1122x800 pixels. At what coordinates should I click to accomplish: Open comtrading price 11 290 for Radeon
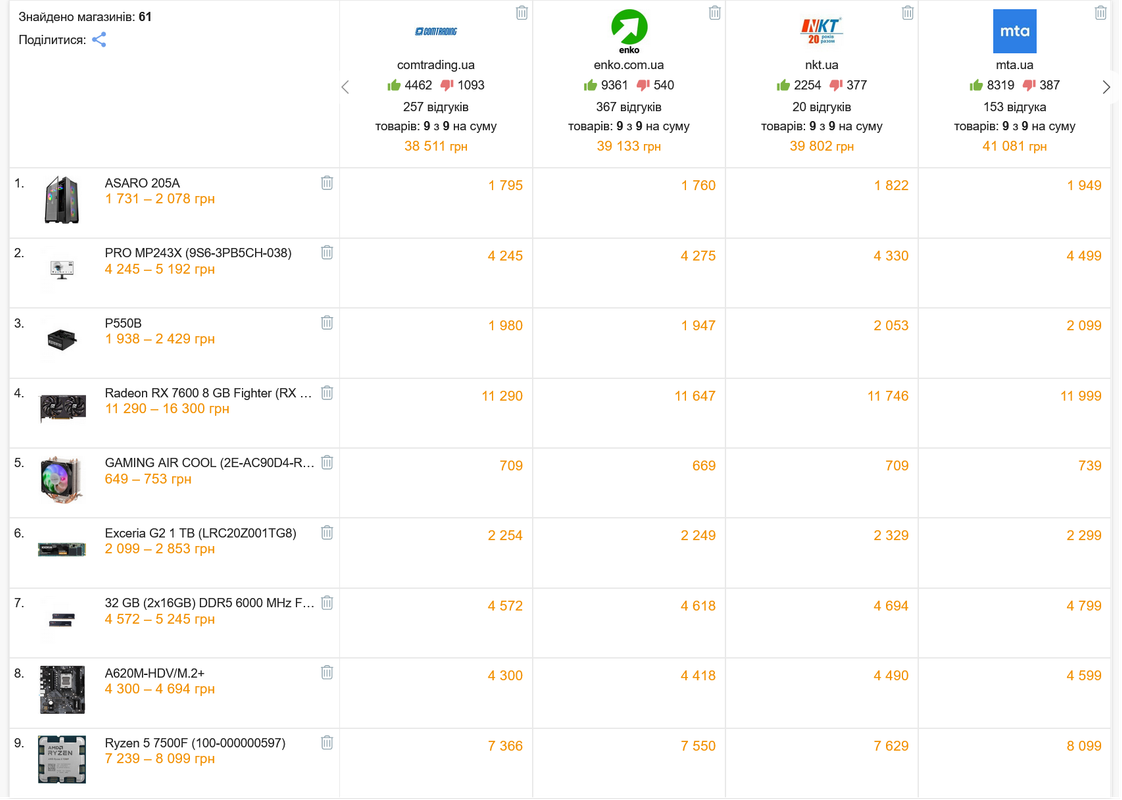pyautogui.click(x=502, y=396)
